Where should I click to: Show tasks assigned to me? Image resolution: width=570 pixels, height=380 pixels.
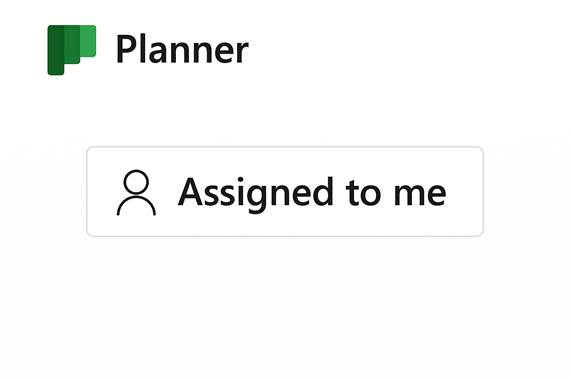point(285,191)
